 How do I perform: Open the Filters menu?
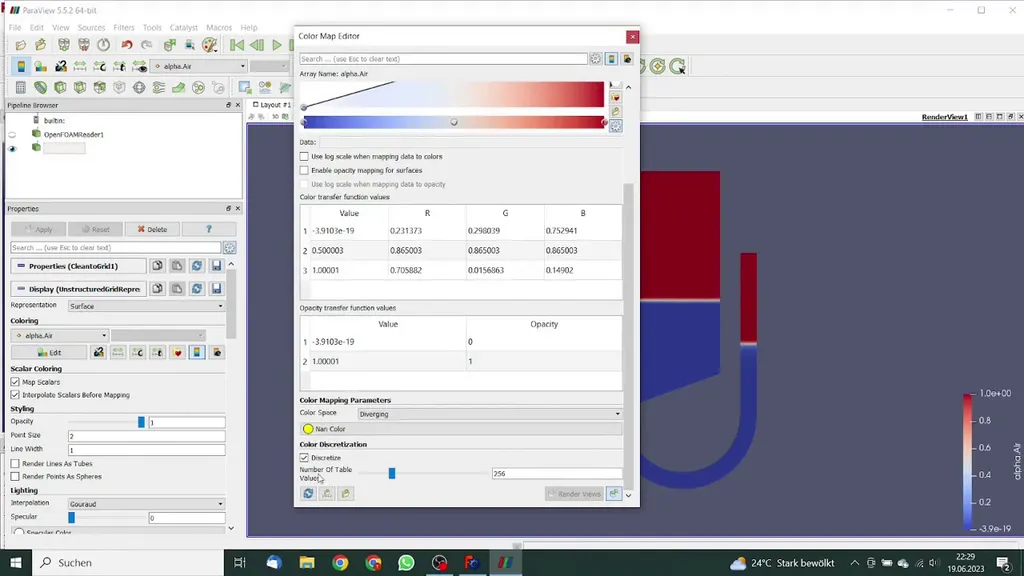pyautogui.click(x=124, y=28)
